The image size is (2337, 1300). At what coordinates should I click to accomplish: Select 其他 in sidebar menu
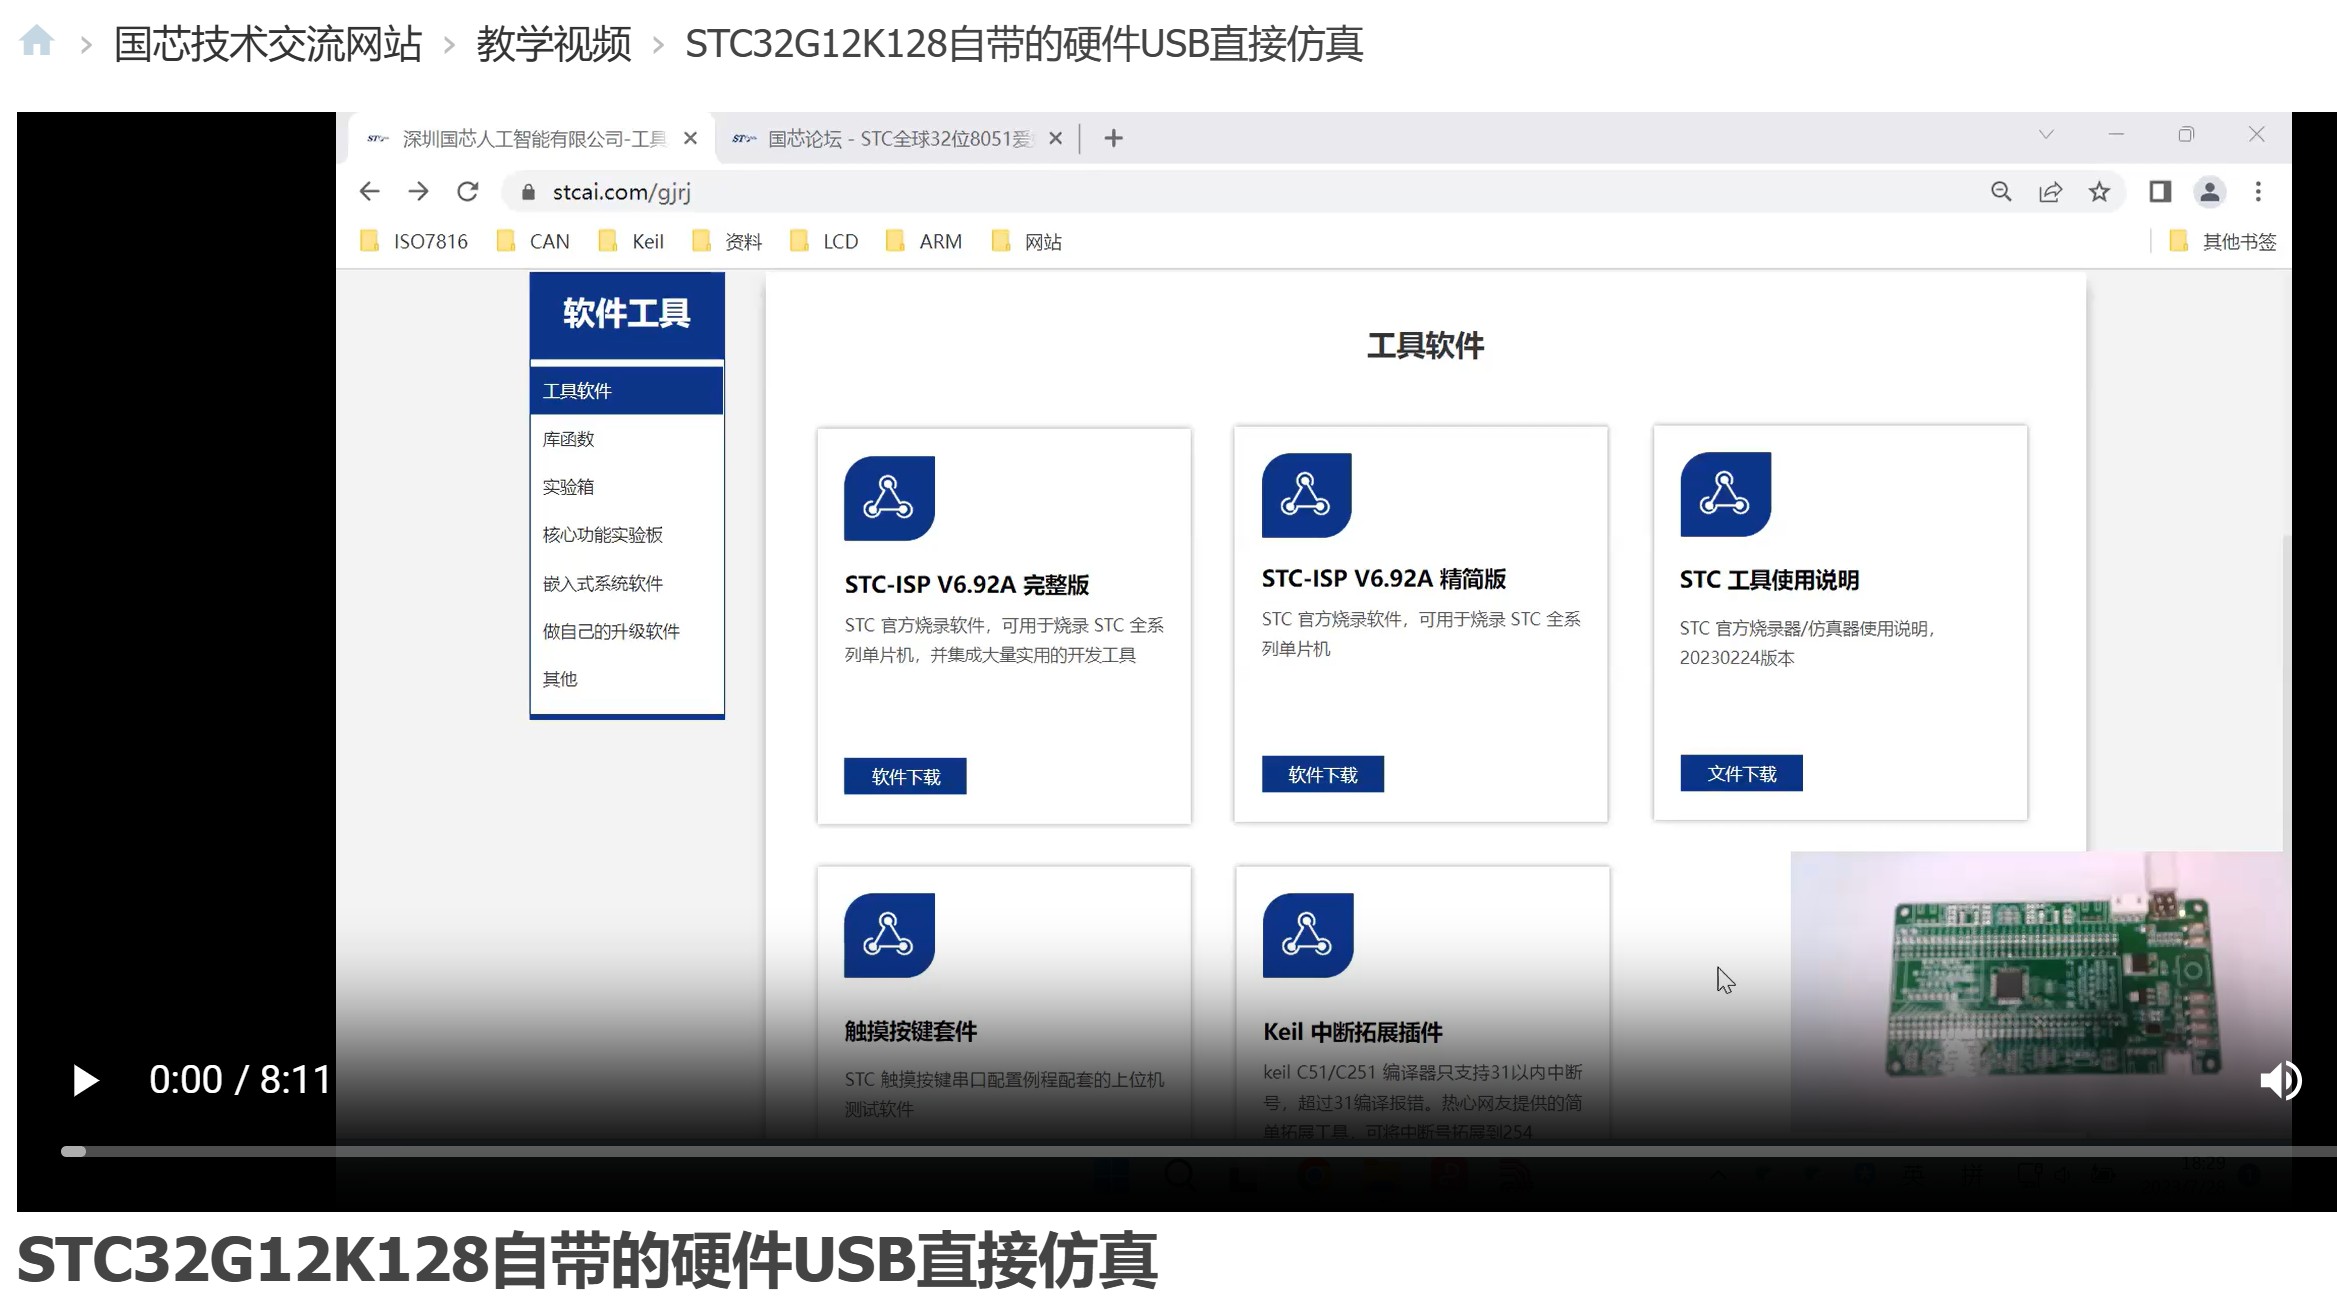point(627,678)
